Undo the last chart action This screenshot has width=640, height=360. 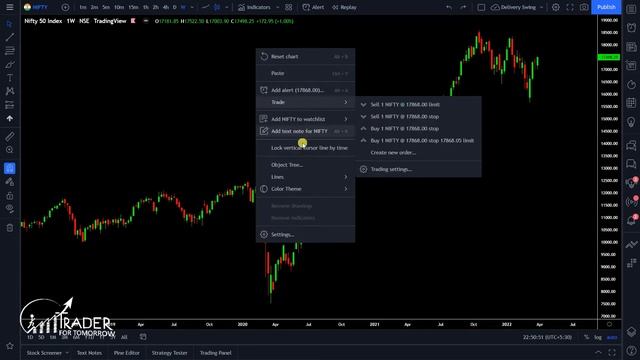click(x=449, y=7)
